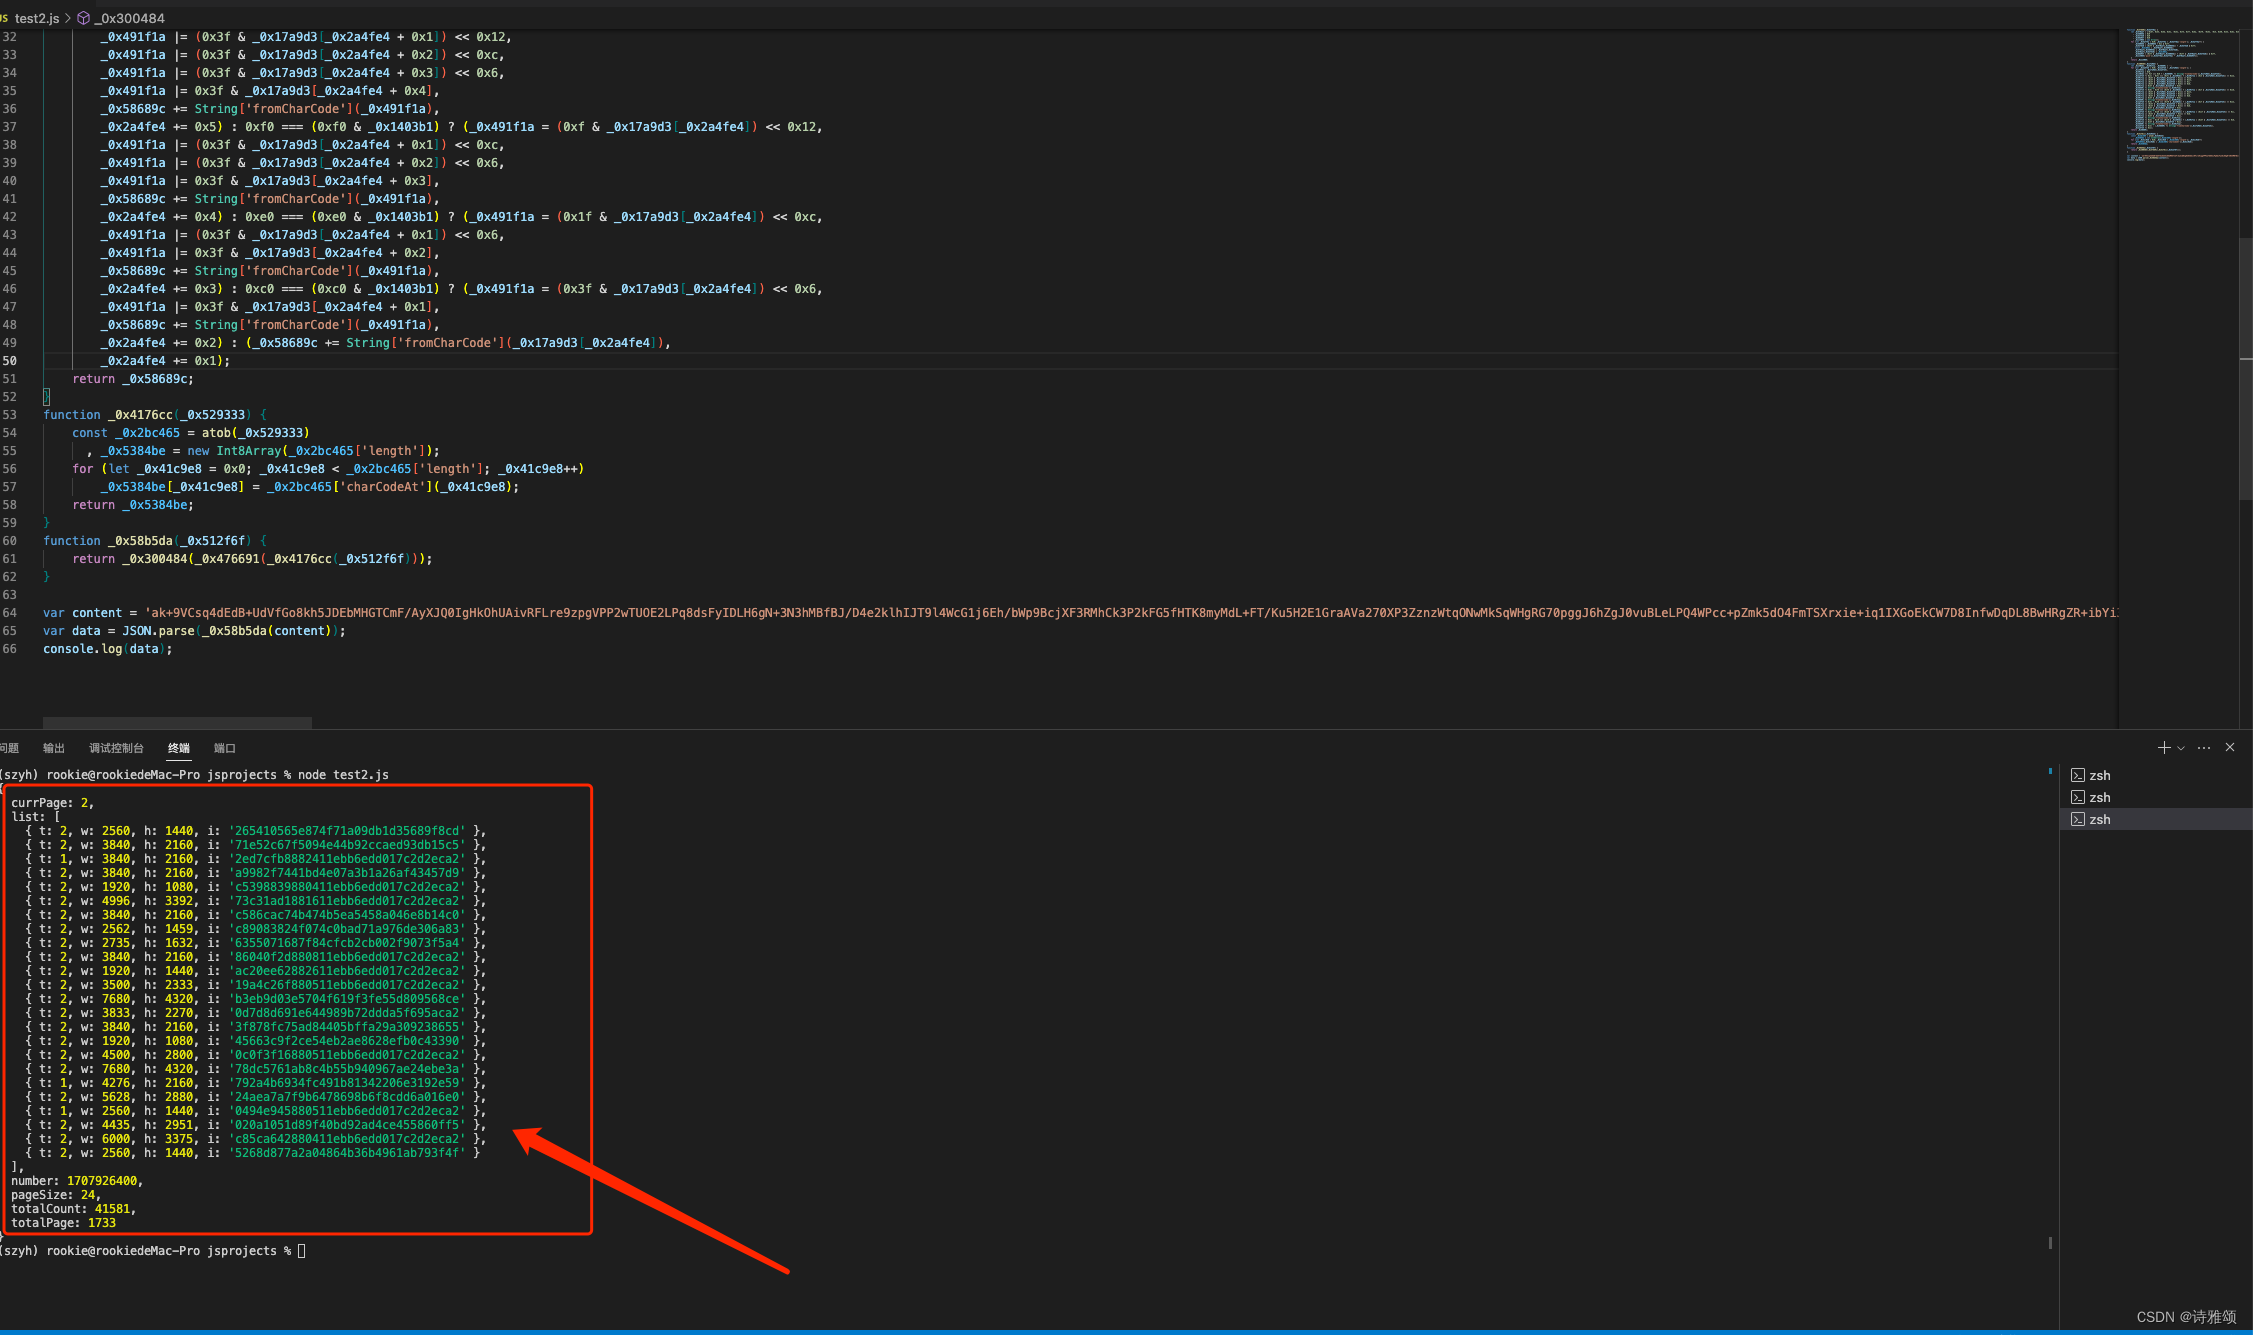Image resolution: width=2253 pixels, height=1335 pixels.
Task: Open a new terminal with the plus icon
Action: pyautogui.click(x=2164, y=747)
